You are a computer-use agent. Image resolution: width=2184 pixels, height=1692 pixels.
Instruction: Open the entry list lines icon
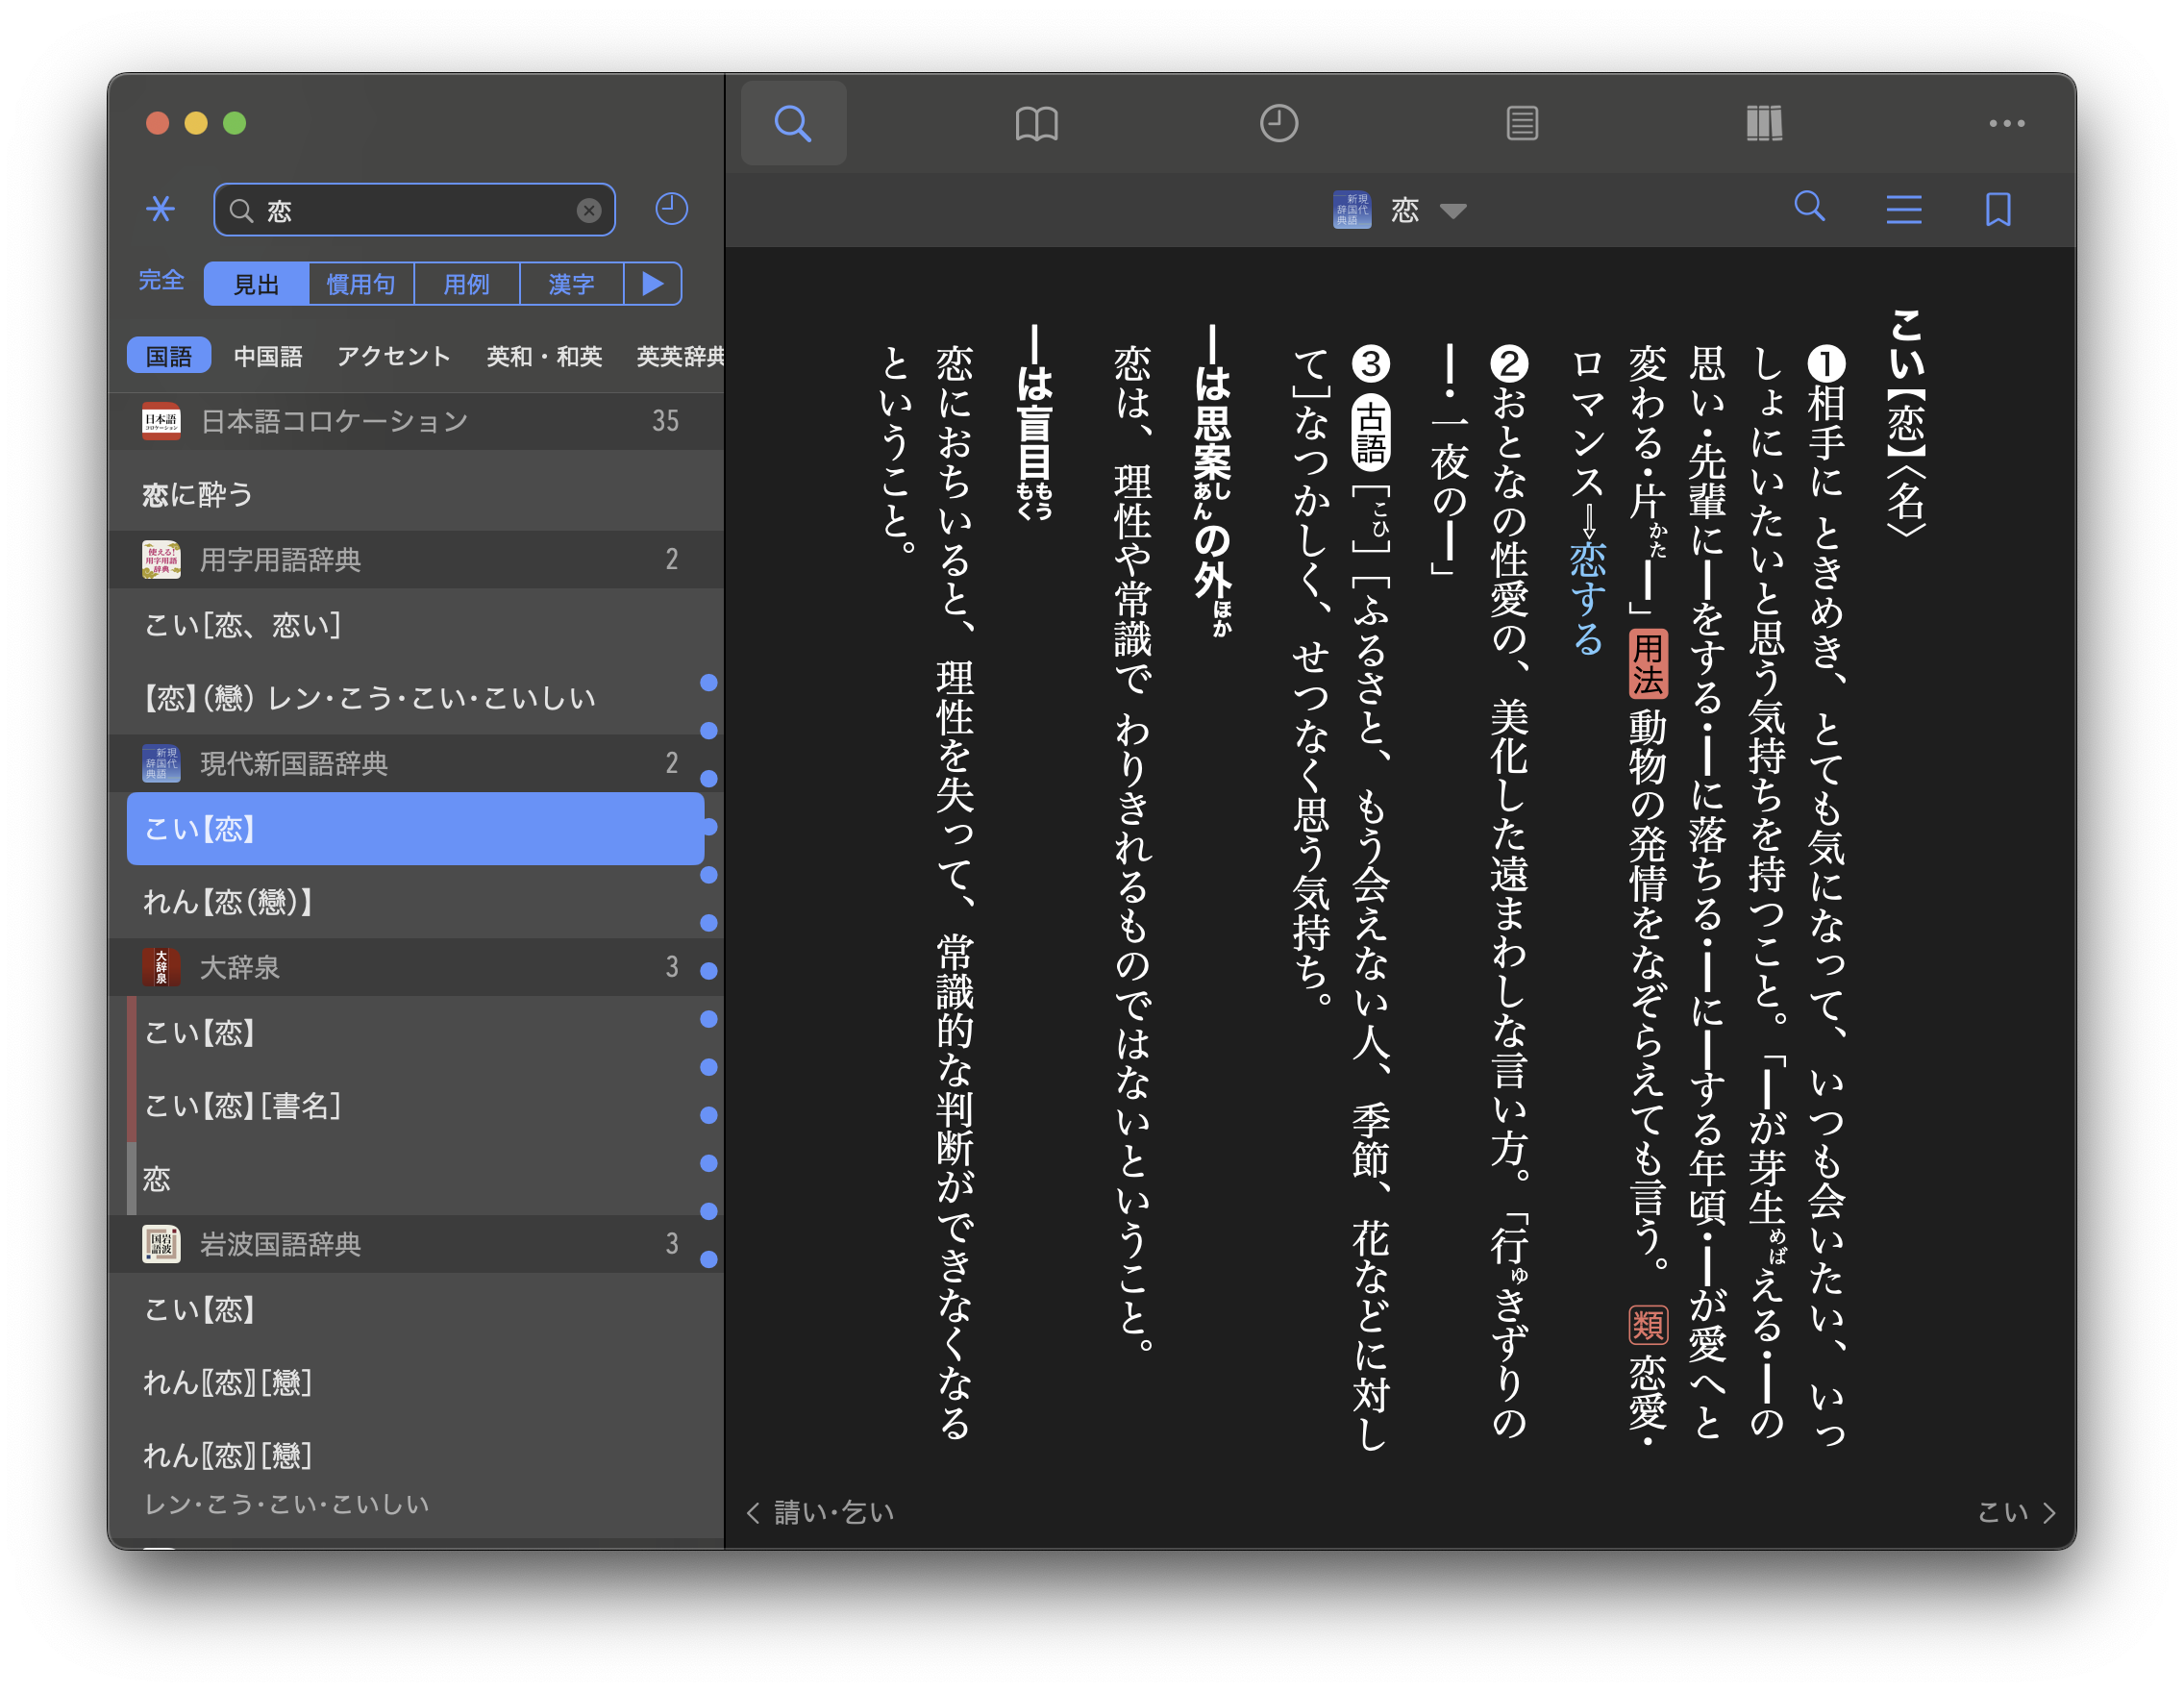click(x=1903, y=209)
